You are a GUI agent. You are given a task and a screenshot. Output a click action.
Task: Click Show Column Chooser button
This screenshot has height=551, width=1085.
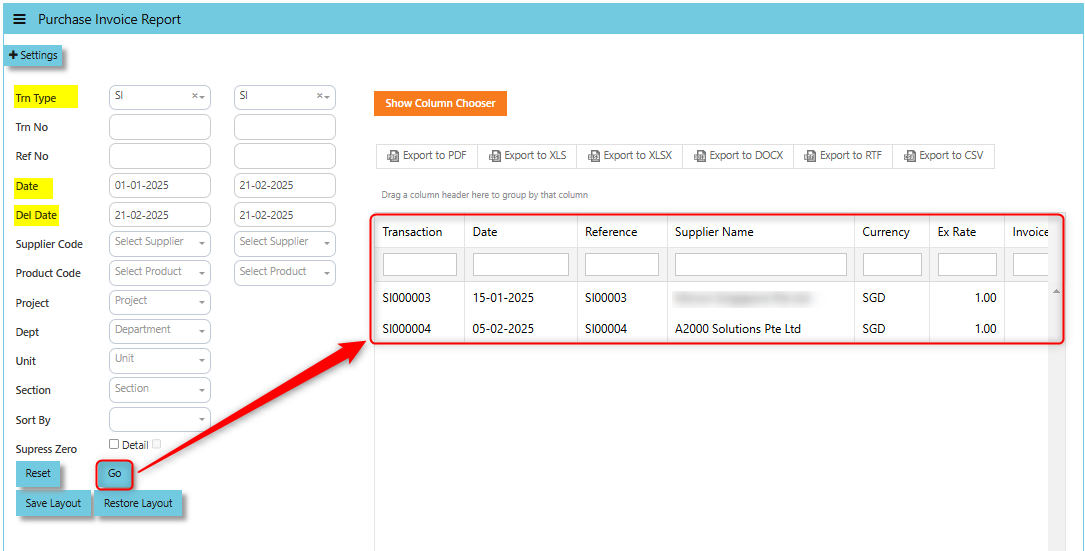[x=440, y=103]
